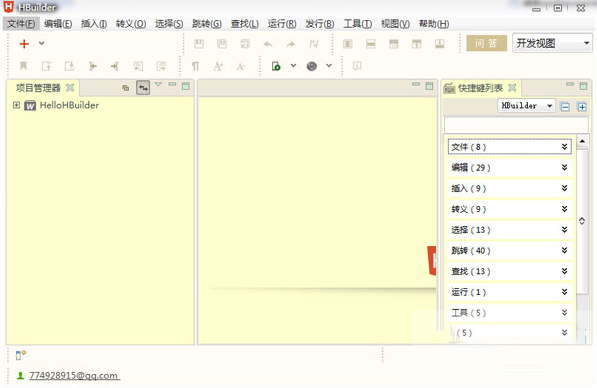
Task: Click the last toolbar icon in the second row
Action: click(357, 66)
